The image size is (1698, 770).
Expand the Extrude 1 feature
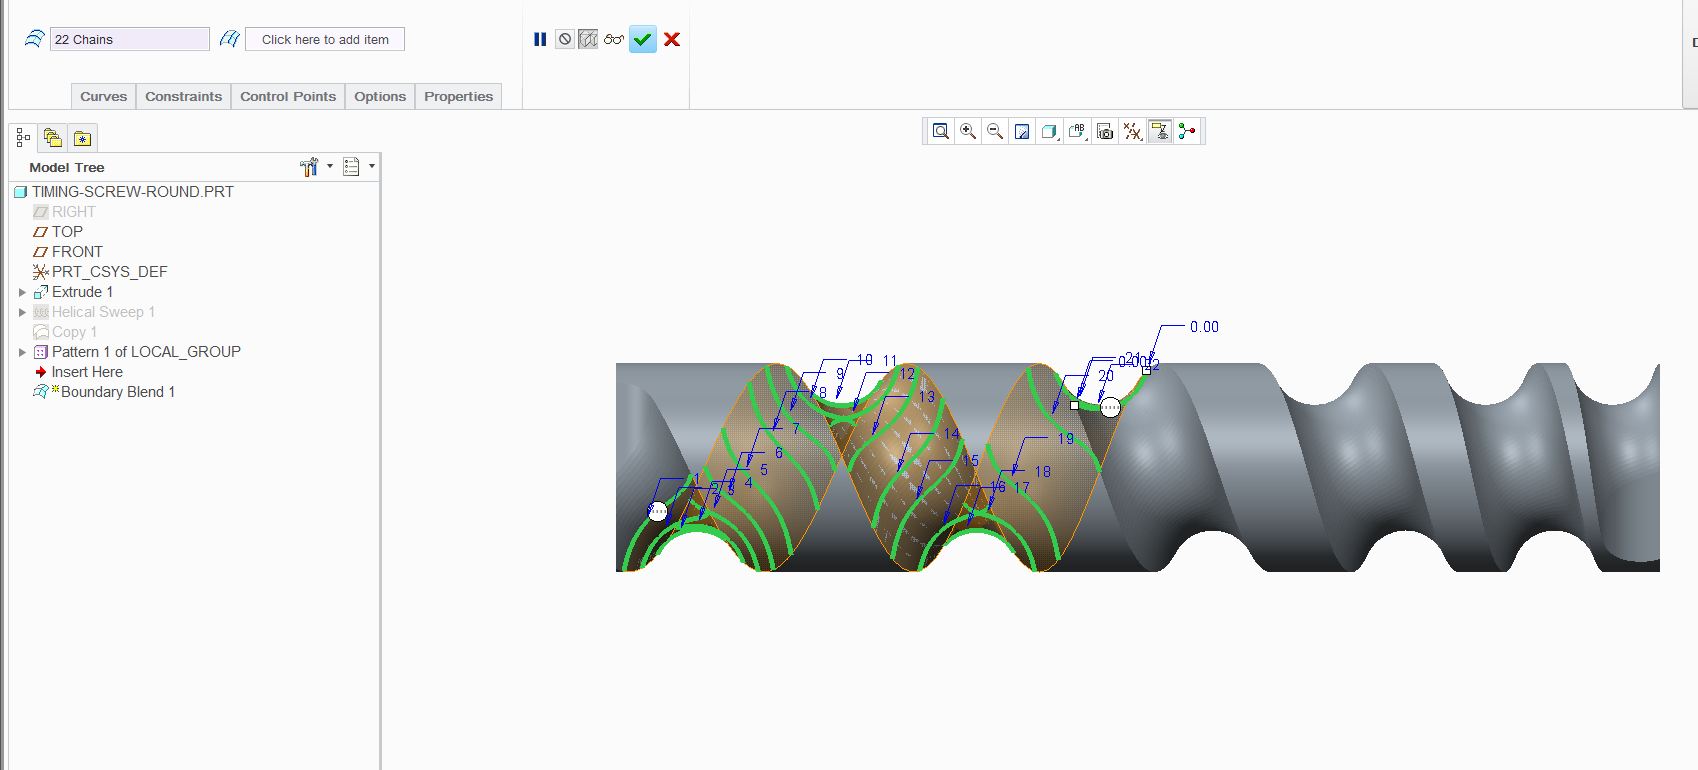tap(22, 292)
